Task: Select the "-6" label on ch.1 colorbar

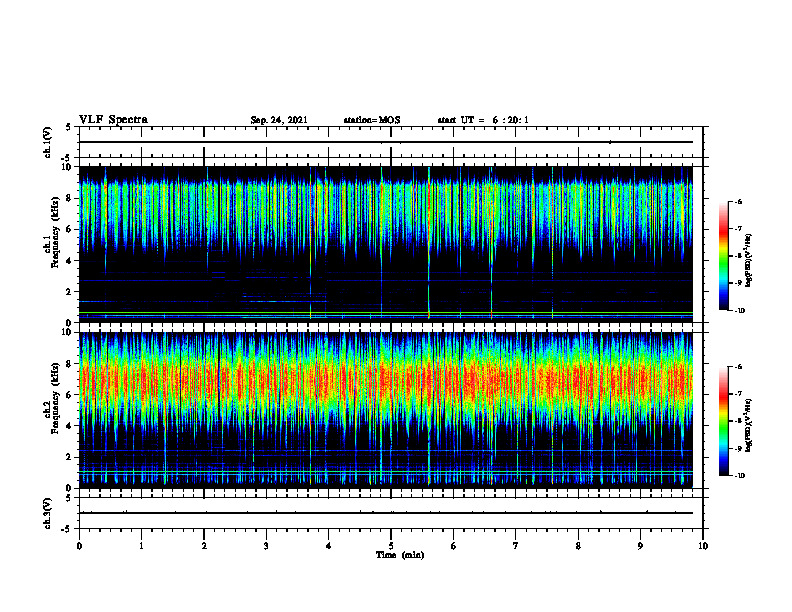Action: click(x=738, y=201)
